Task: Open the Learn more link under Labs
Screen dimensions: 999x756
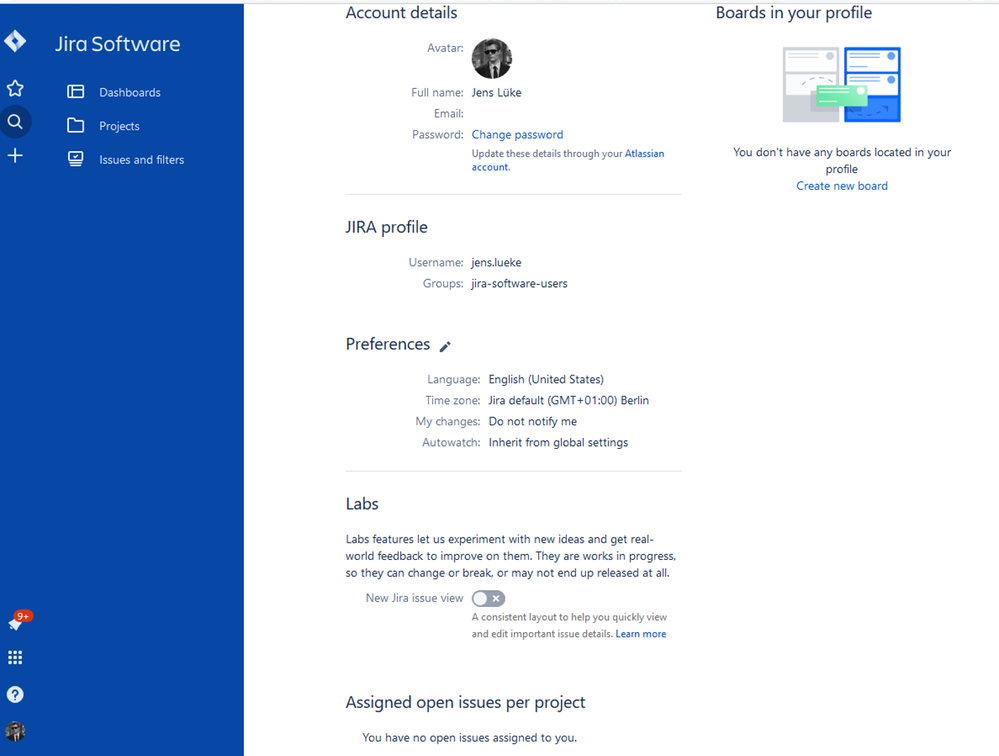Action: [641, 634]
